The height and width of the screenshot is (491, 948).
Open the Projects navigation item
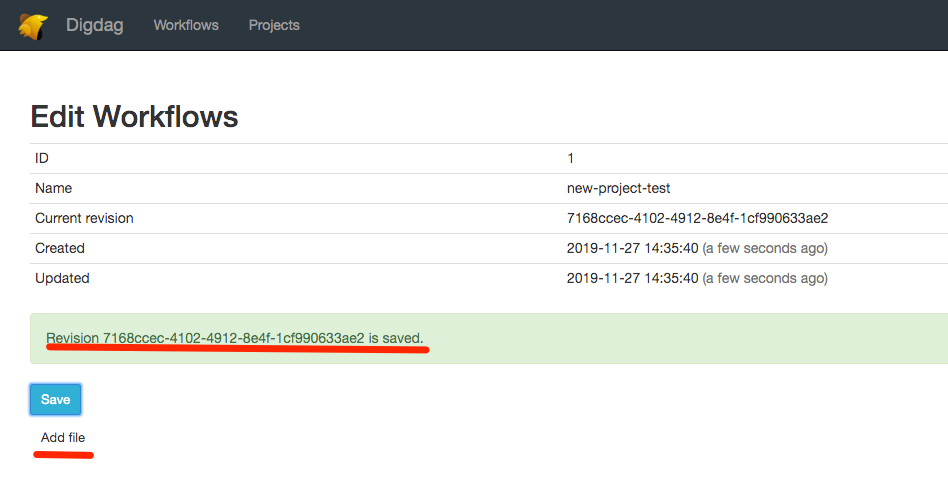point(274,25)
